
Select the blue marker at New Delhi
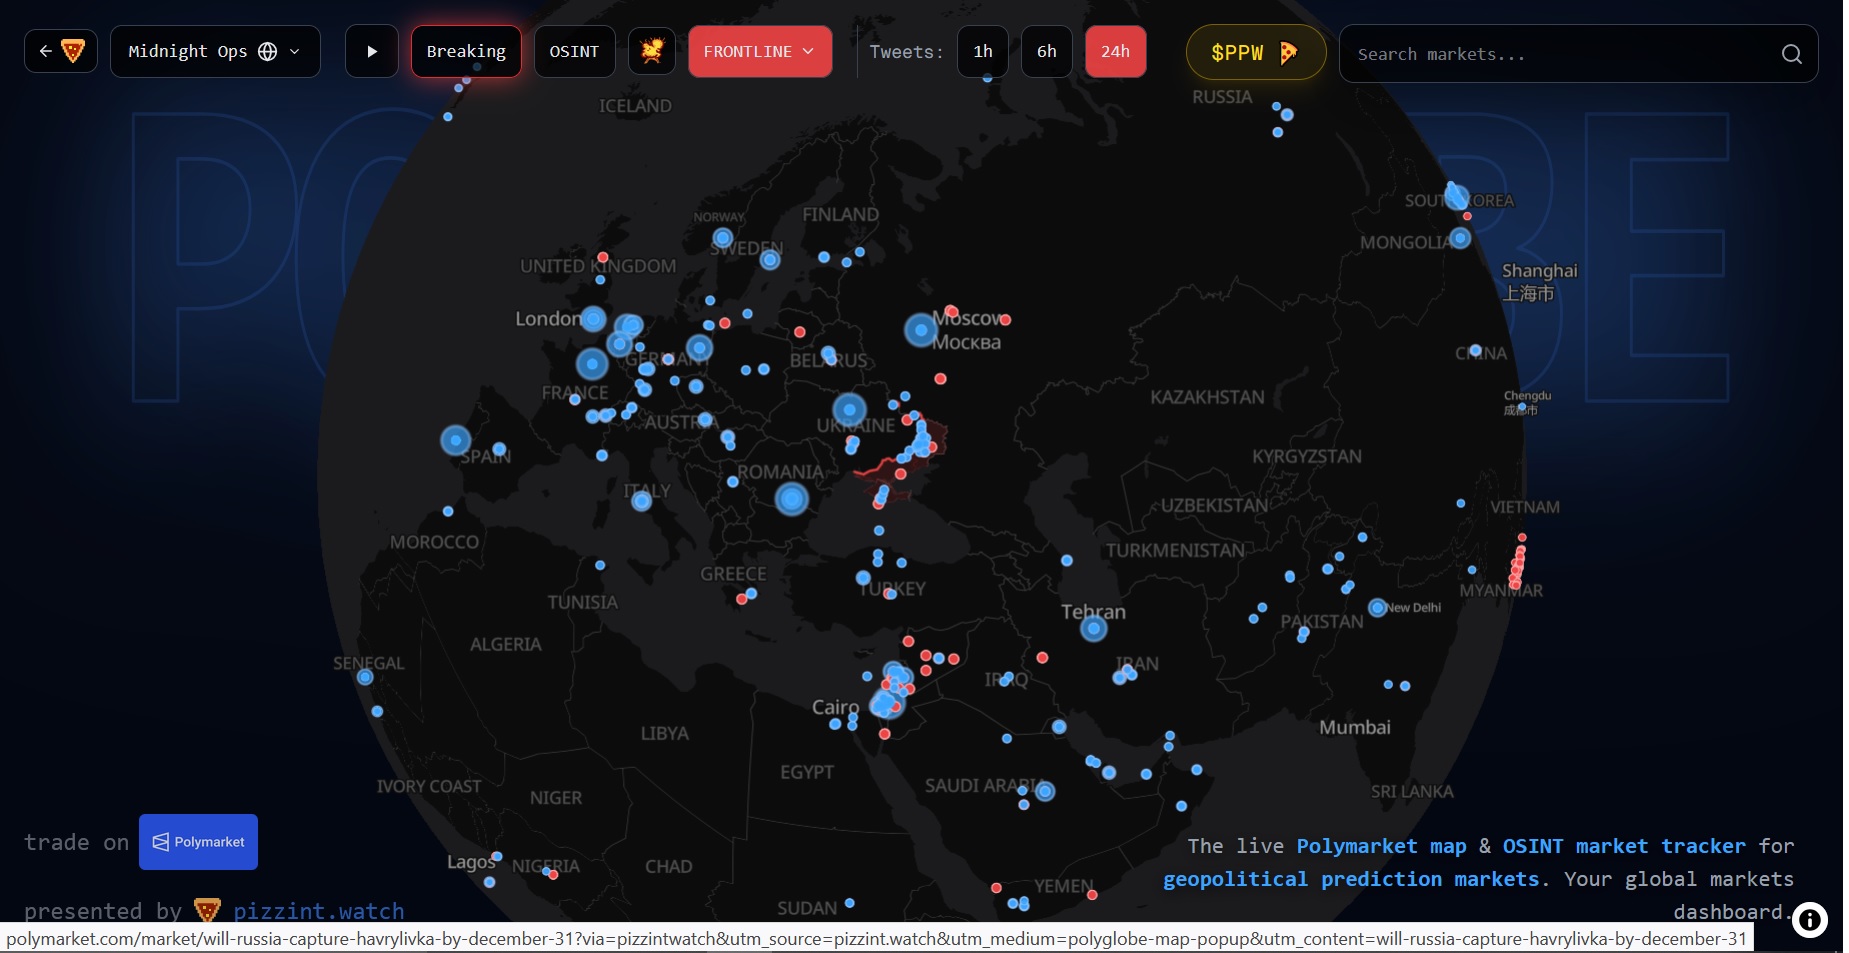click(x=1377, y=608)
